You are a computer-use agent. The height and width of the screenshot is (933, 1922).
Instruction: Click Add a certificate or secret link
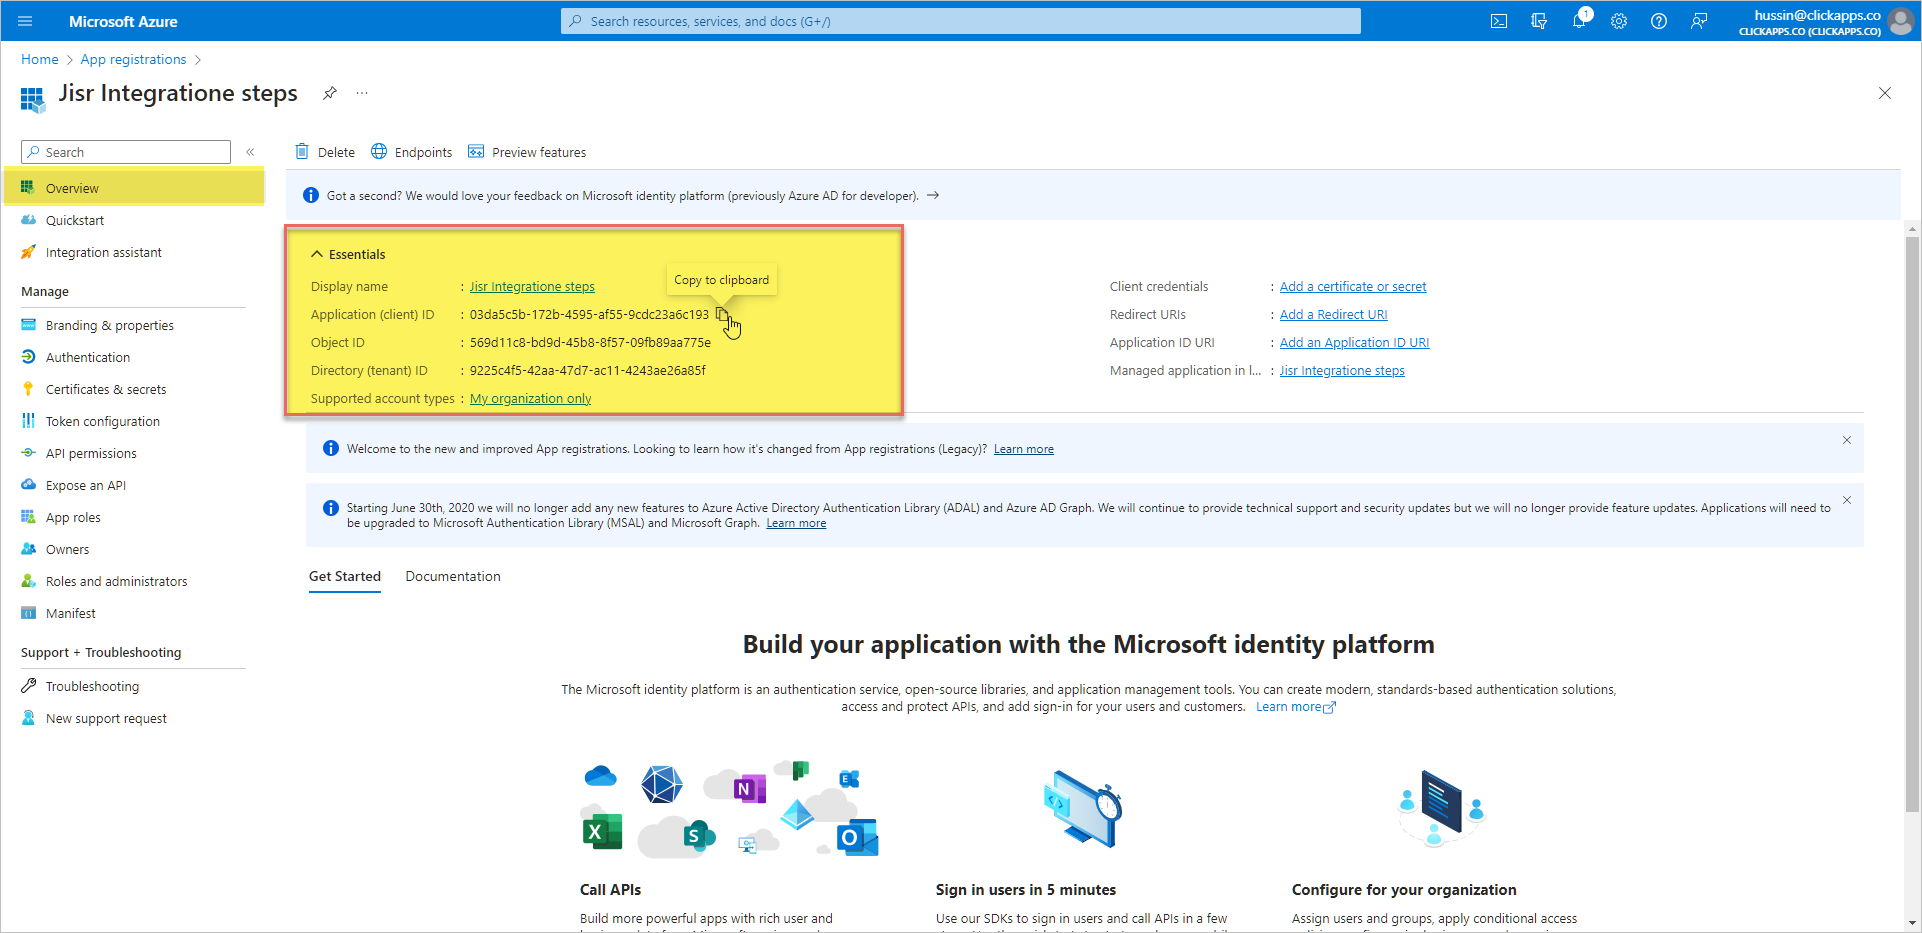pyautogui.click(x=1353, y=286)
